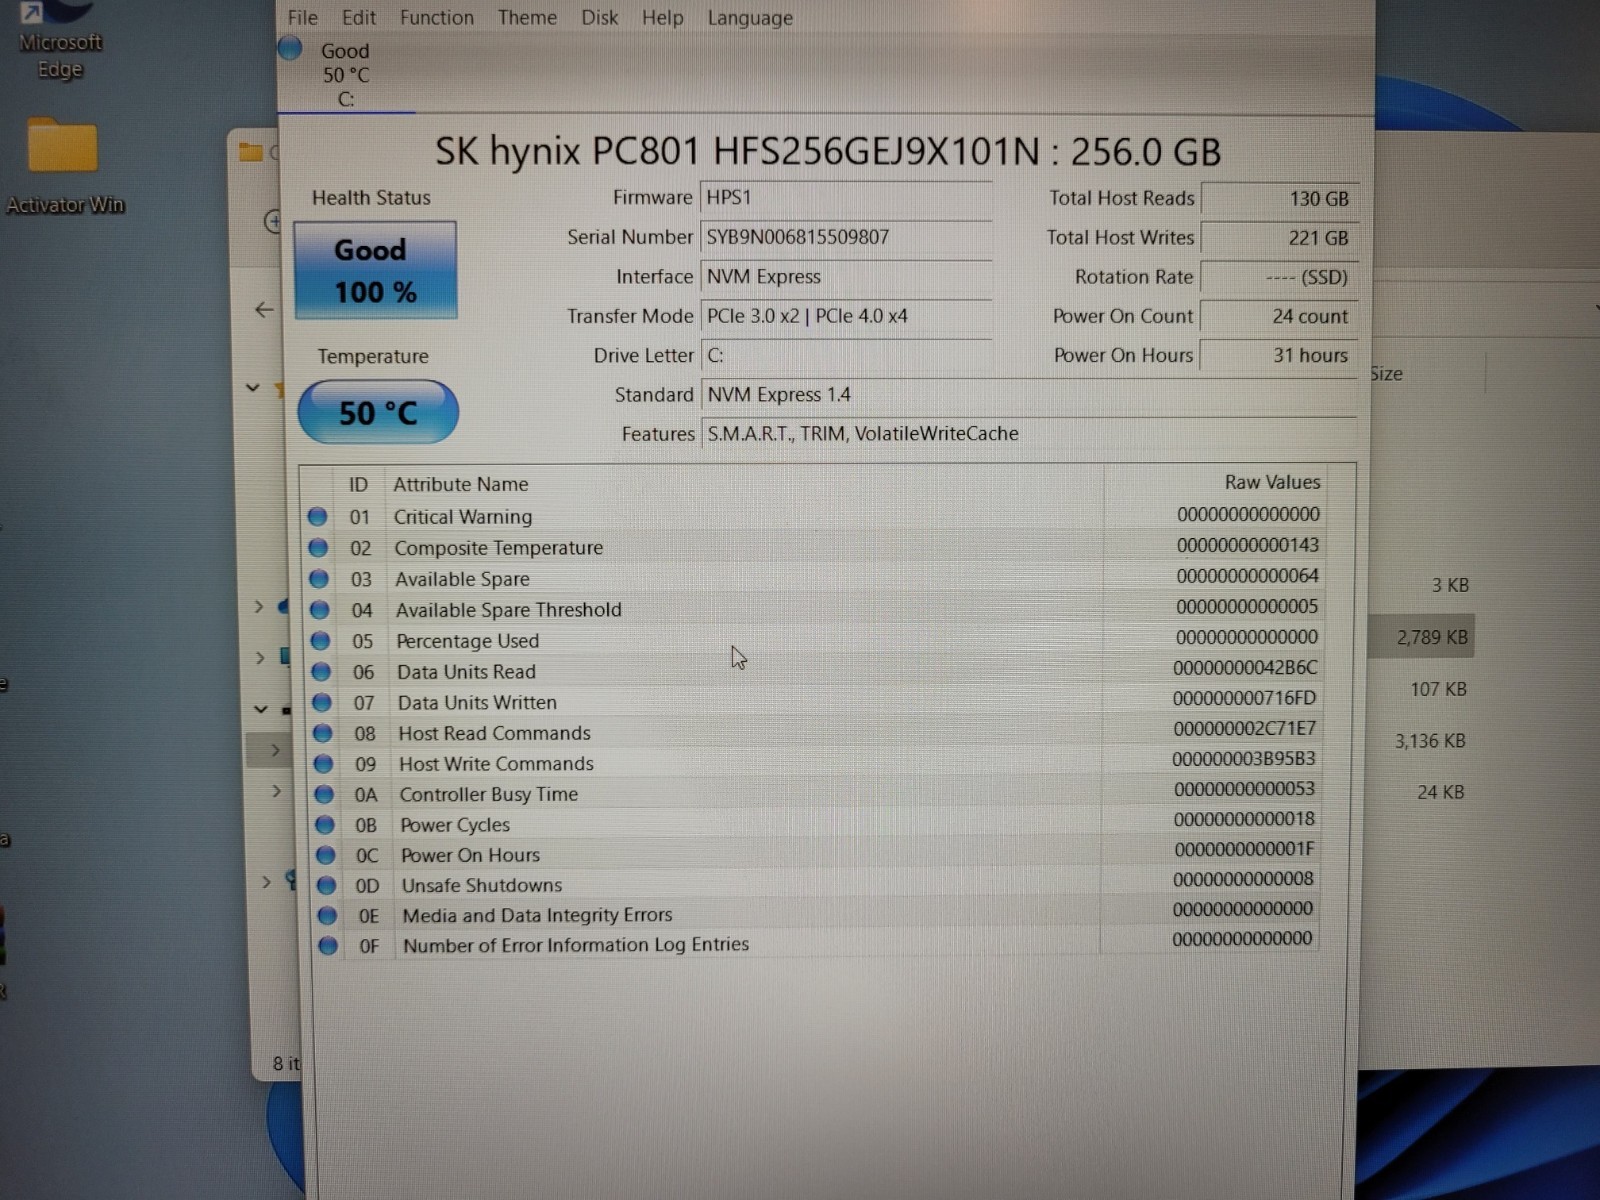This screenshot has height=1200, width=1600.
Task: Open the Theme menu
Action: coord(527,18)
